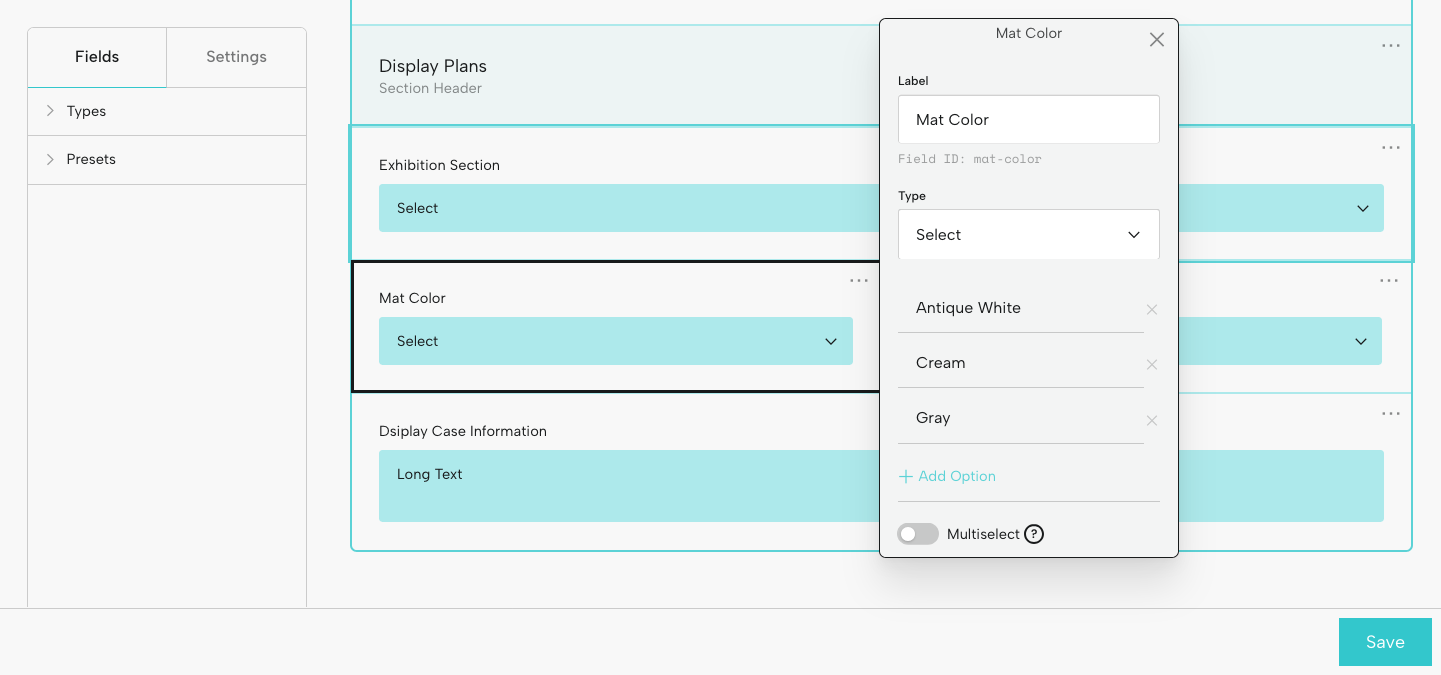The height and width of the screenshot is (675, 1441).
Task: Click the Display Plans section header options menu
Action: coord(1390,45)
